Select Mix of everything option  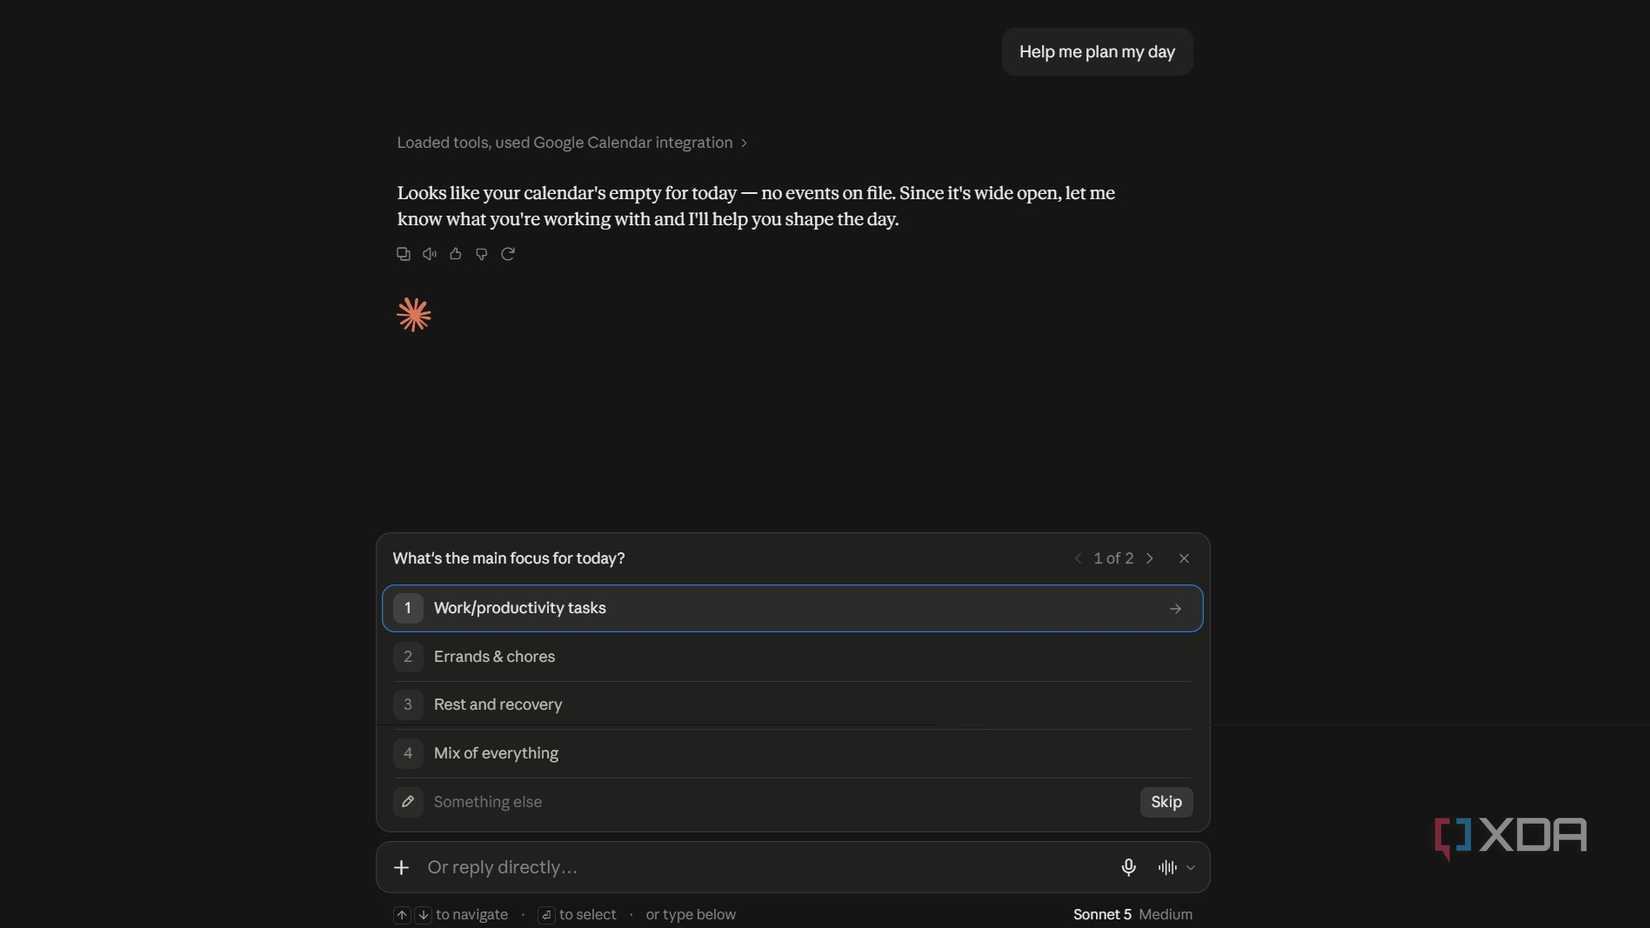point(792,753)
